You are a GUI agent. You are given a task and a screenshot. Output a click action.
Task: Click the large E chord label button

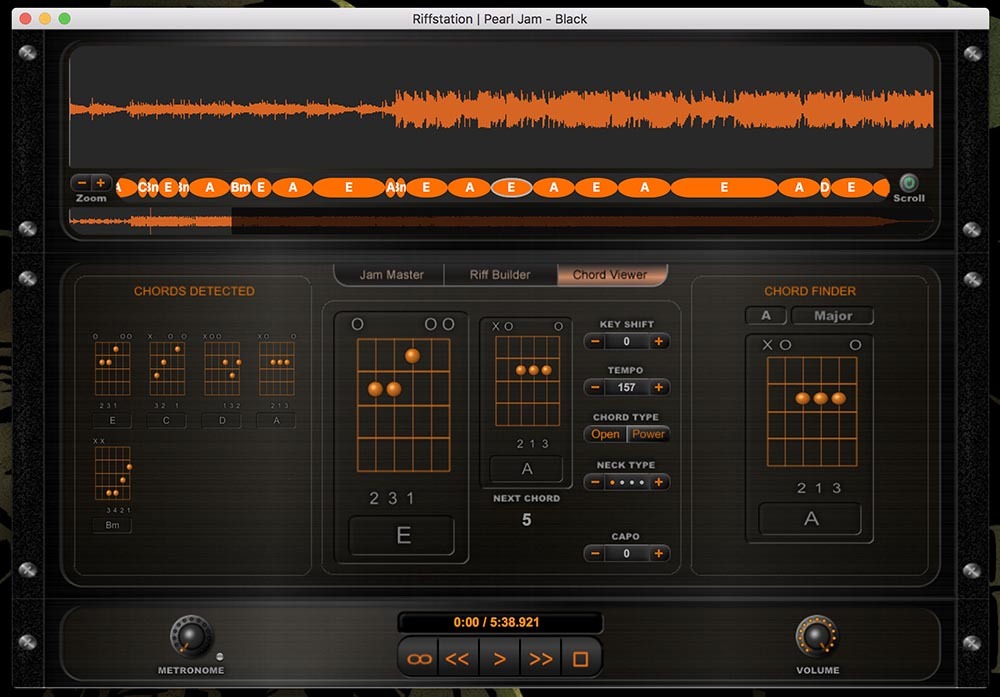(x=401, y=536)
